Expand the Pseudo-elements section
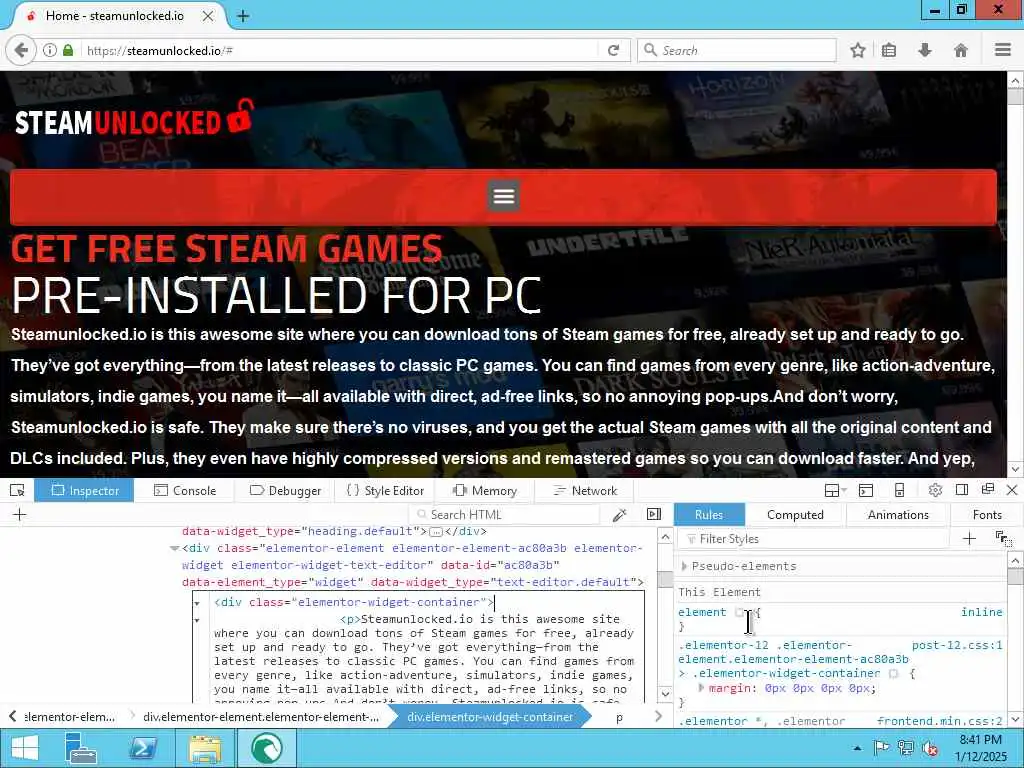 (684, 566)
